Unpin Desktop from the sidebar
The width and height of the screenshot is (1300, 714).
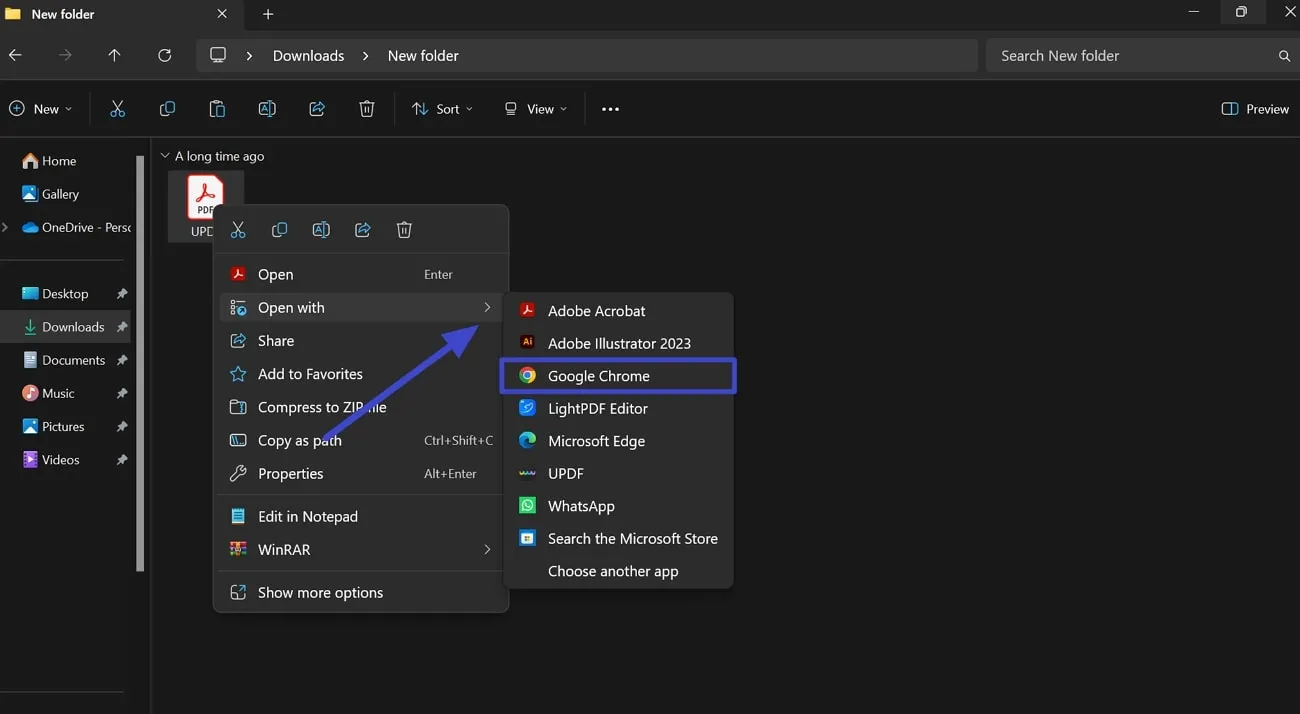(x=121, y=293)
